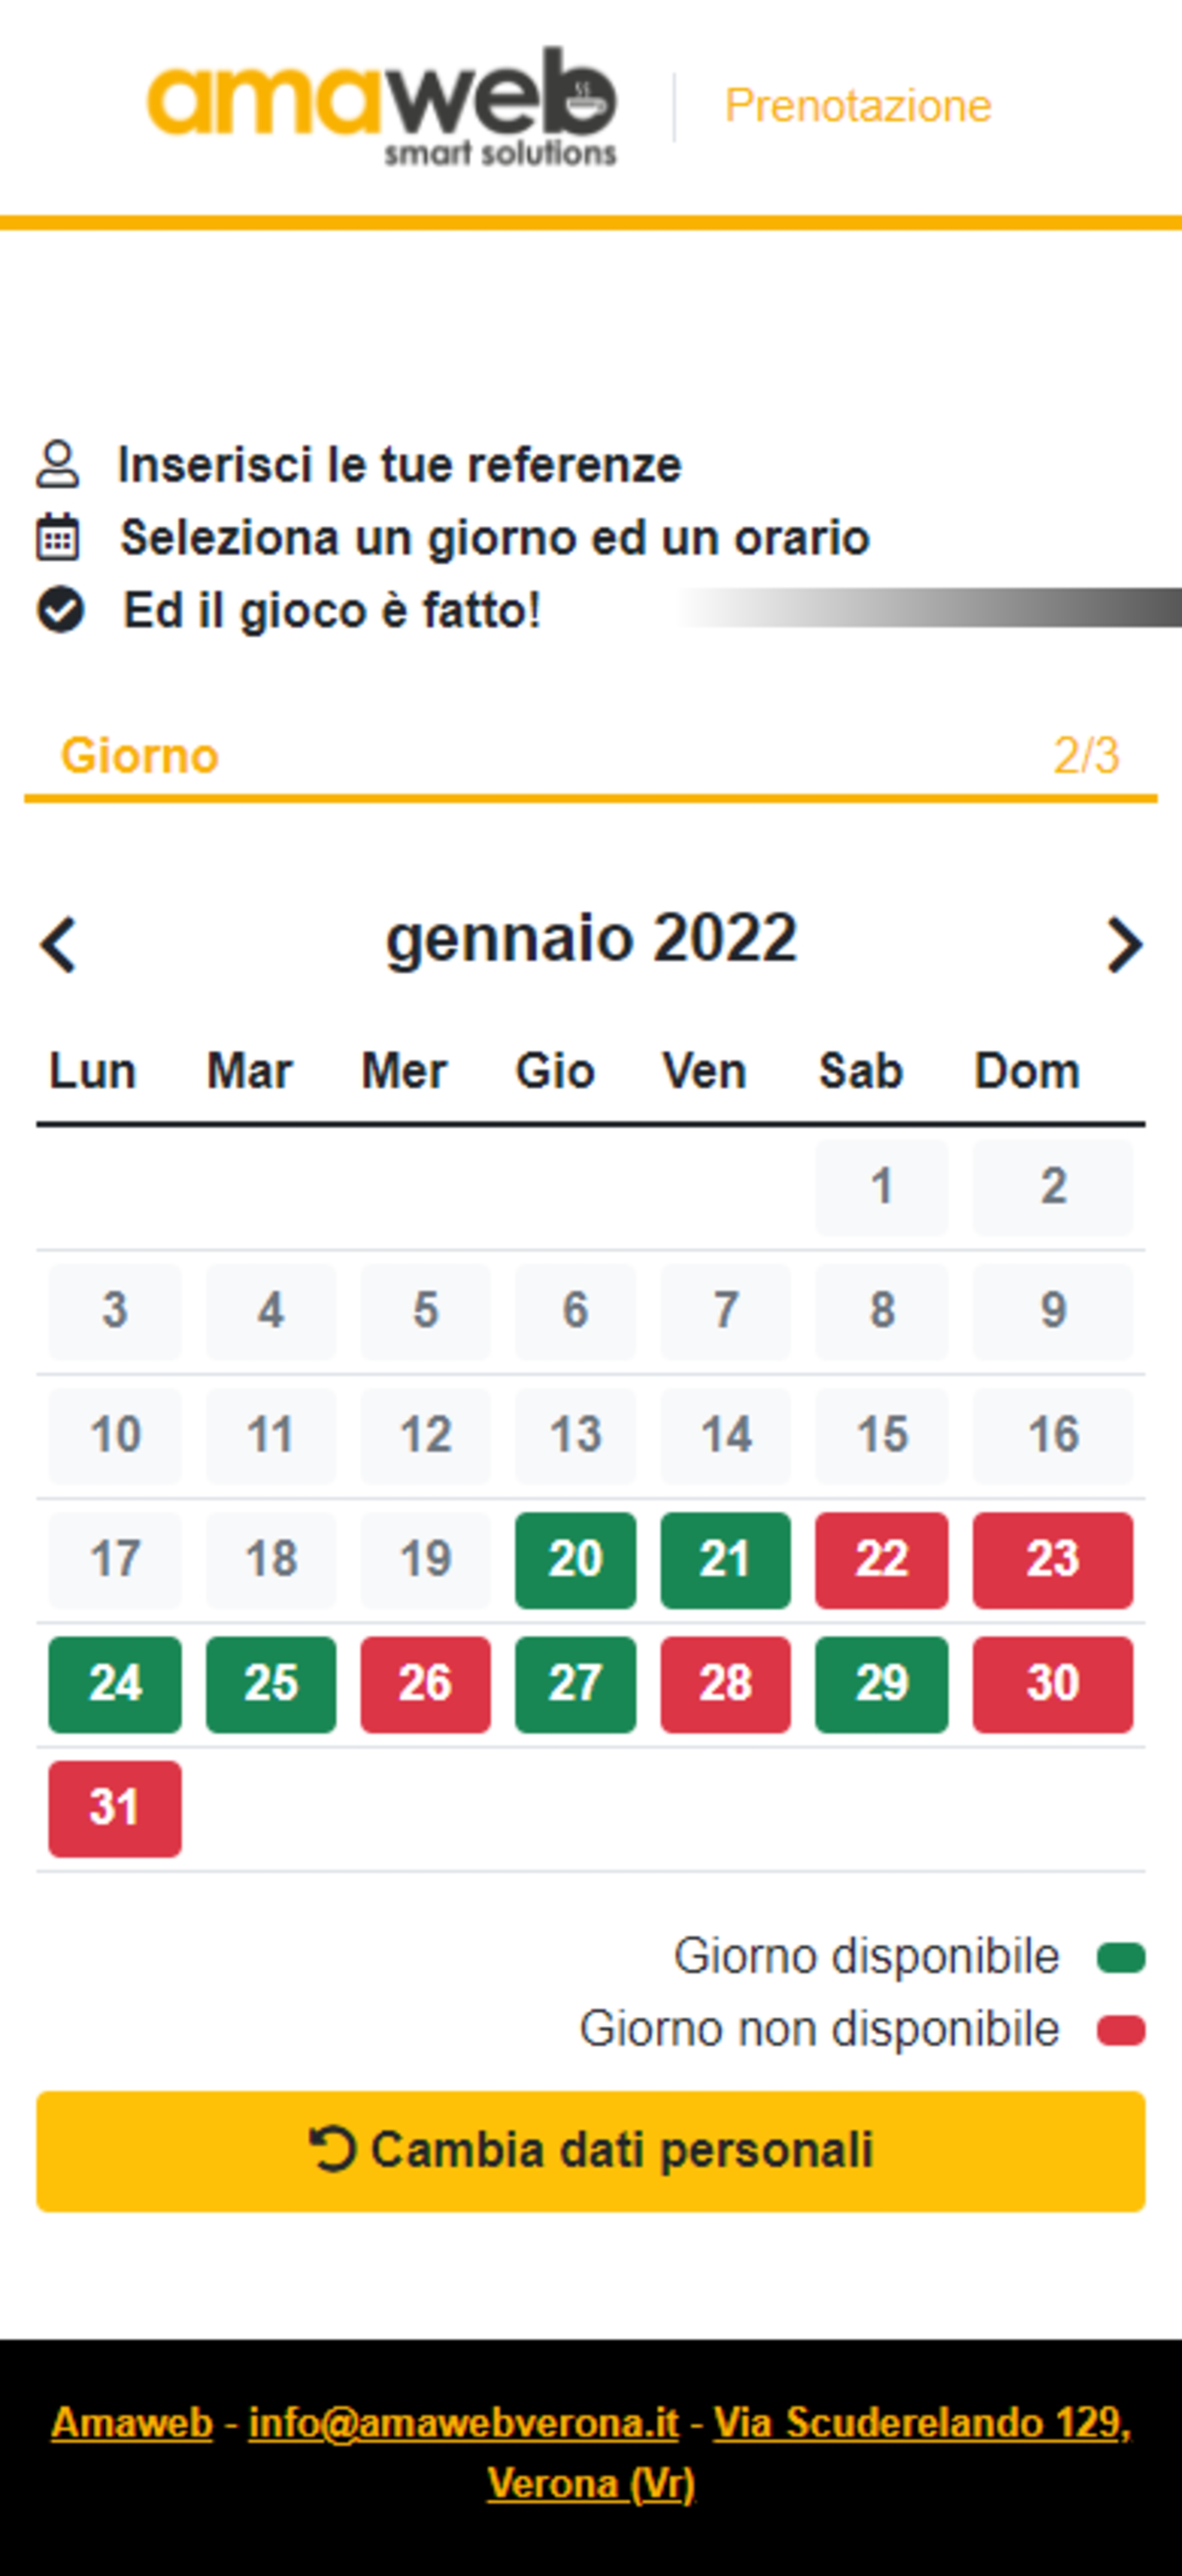Pick day 25 on the calendar
The width and height of the screenshot is (1182, 2576).
271,1684
